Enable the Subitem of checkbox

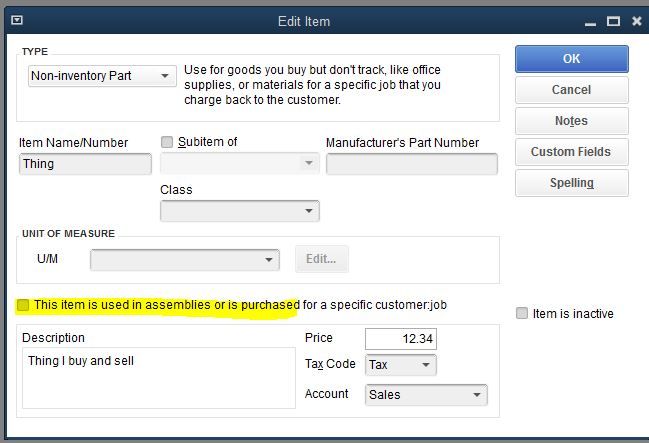pyautogui.click(x=167, y=142)
